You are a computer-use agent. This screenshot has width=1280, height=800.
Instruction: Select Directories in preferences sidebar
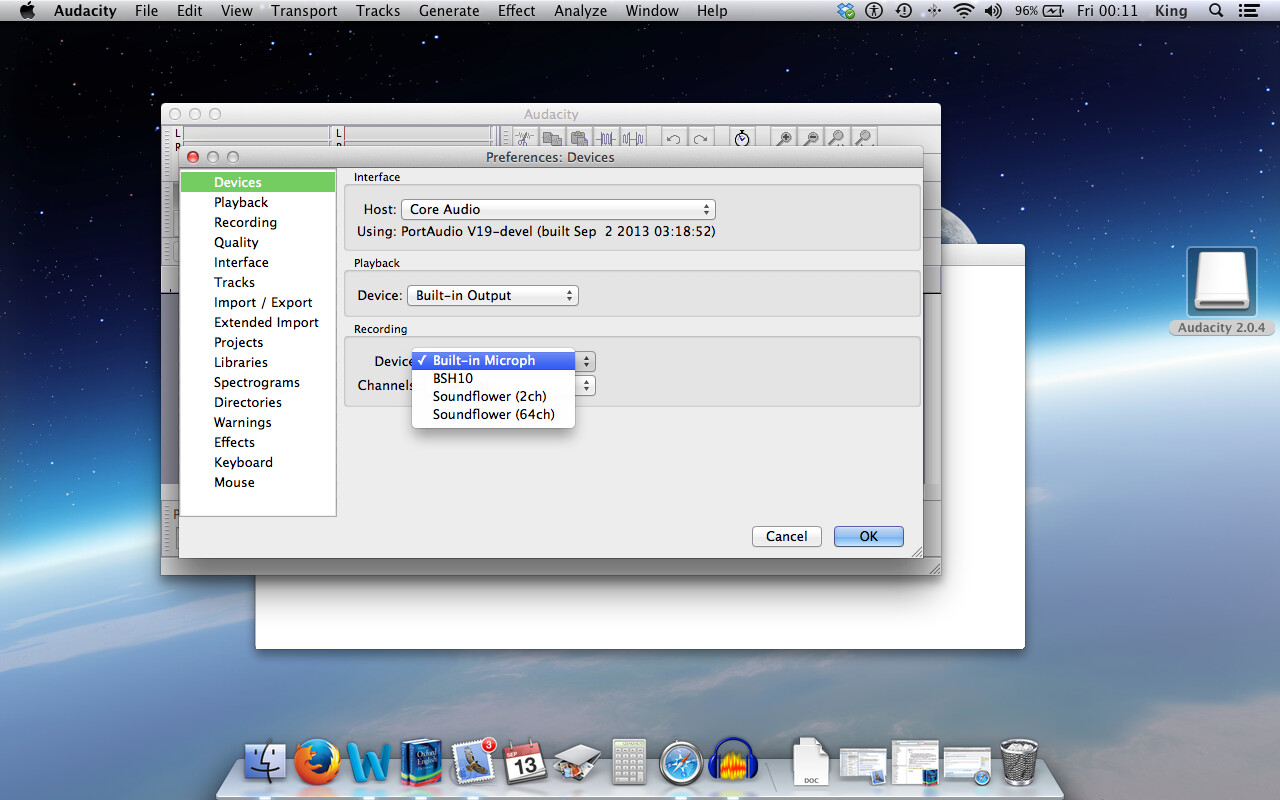tap(258, 402)
